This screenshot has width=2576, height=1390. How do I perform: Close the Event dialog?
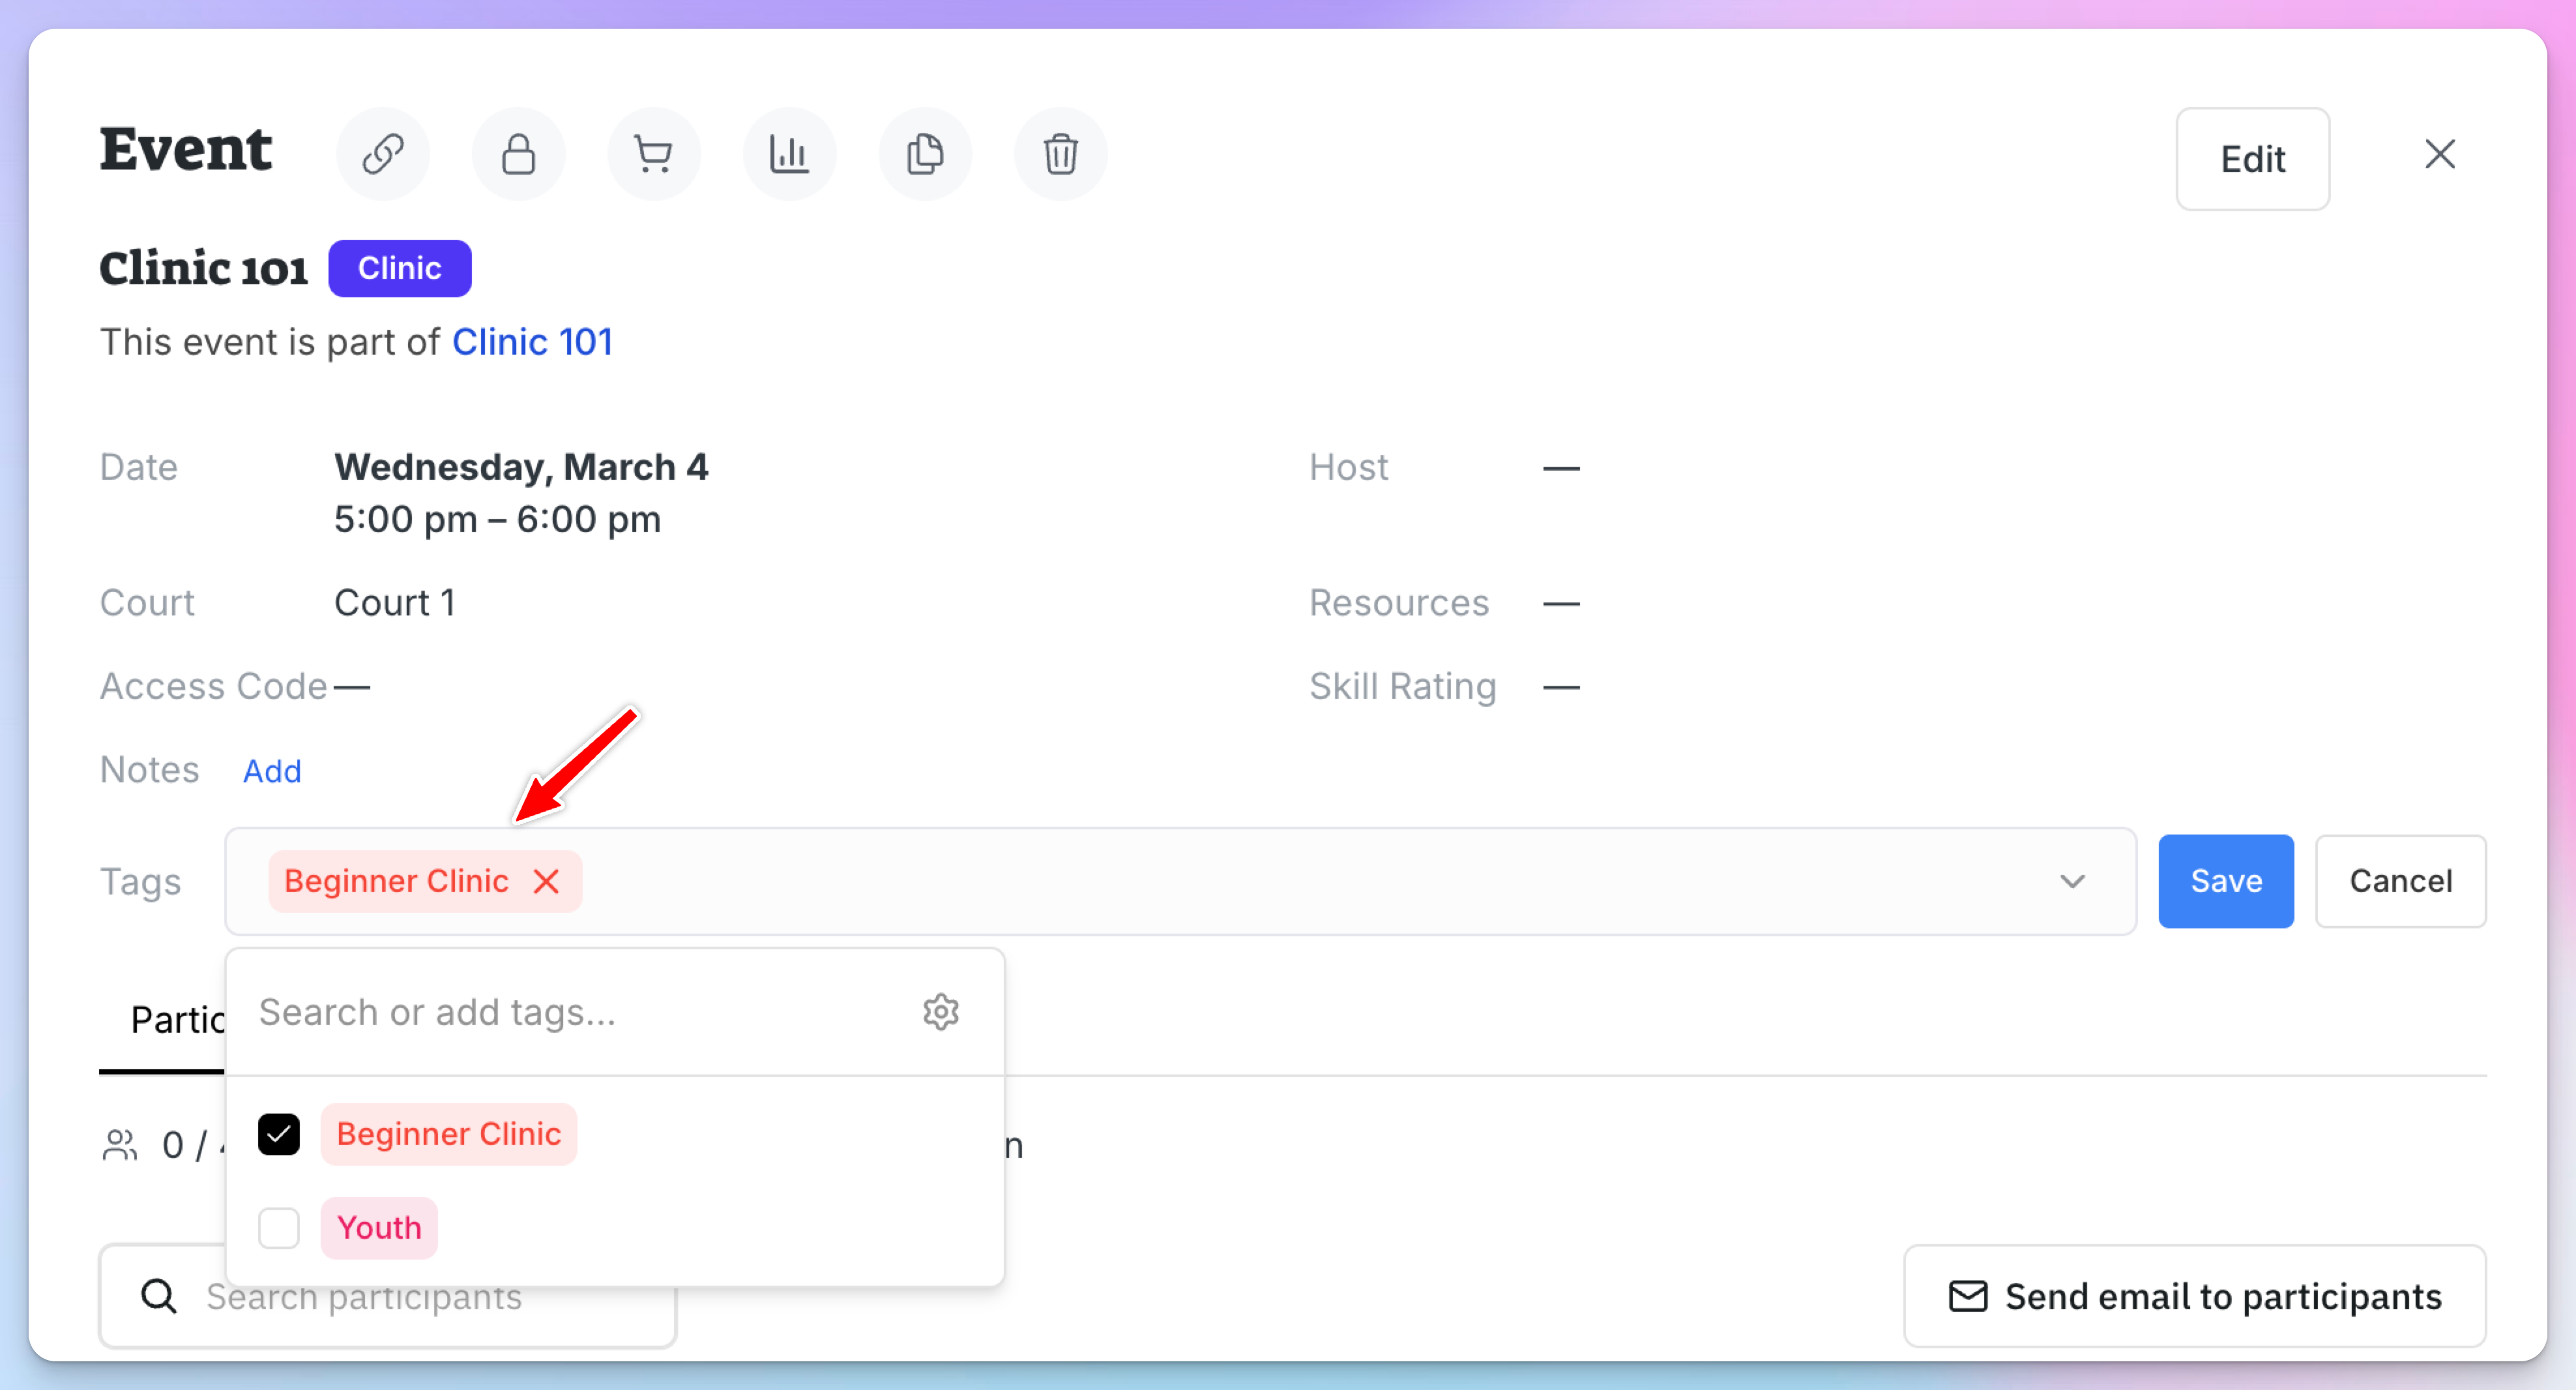pyautogui.click(x=2440, y=154)
